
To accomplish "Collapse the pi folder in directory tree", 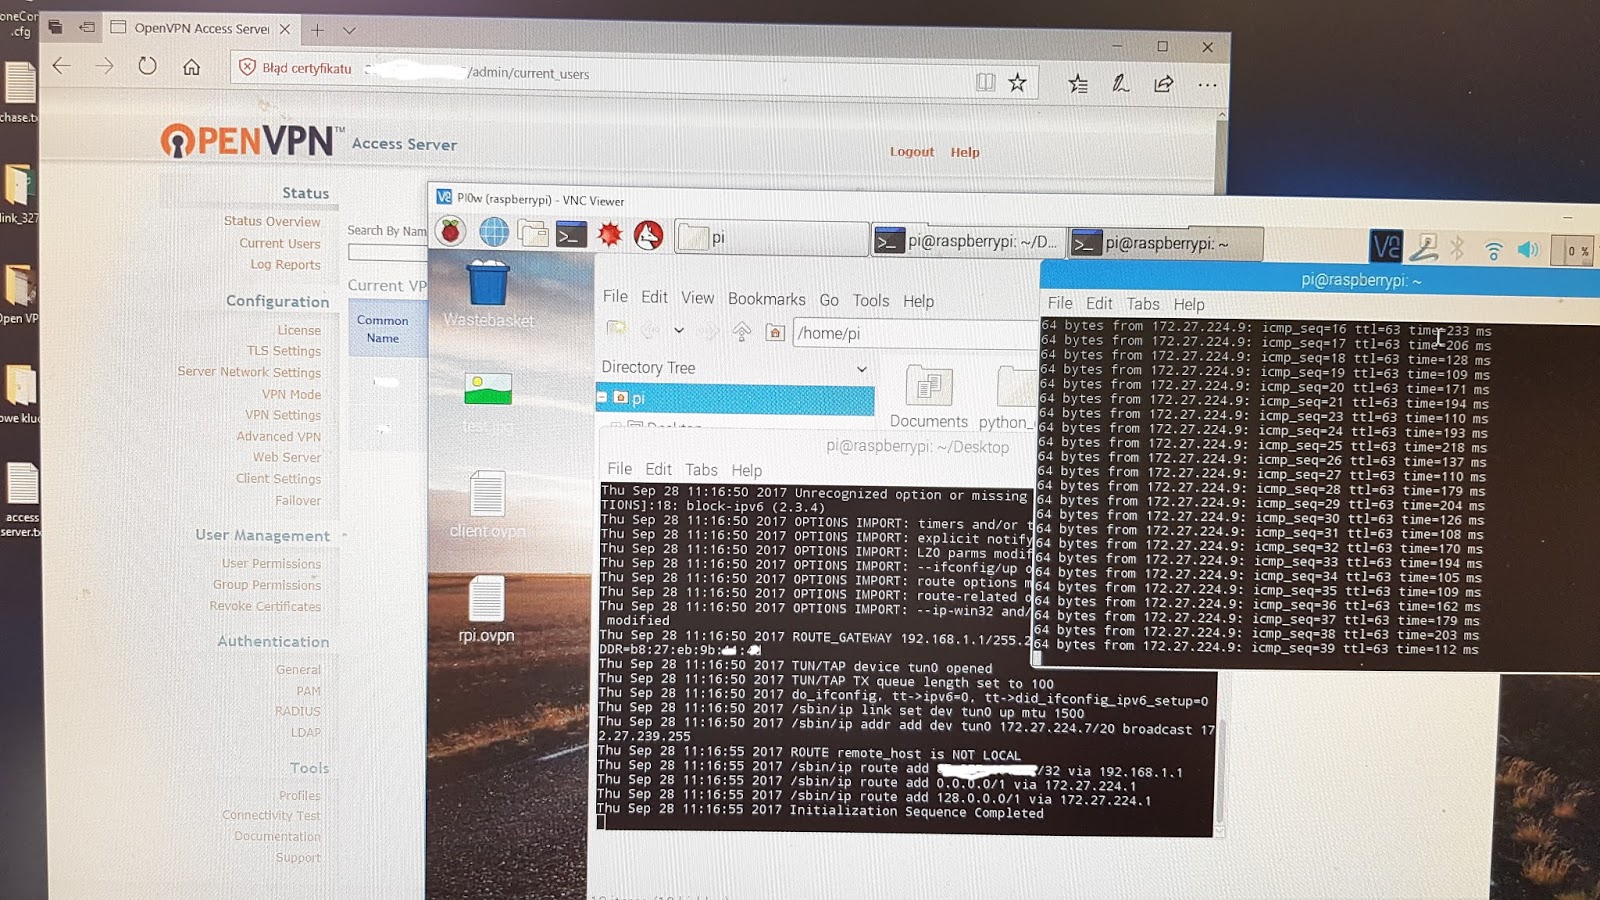I will 602,397.
